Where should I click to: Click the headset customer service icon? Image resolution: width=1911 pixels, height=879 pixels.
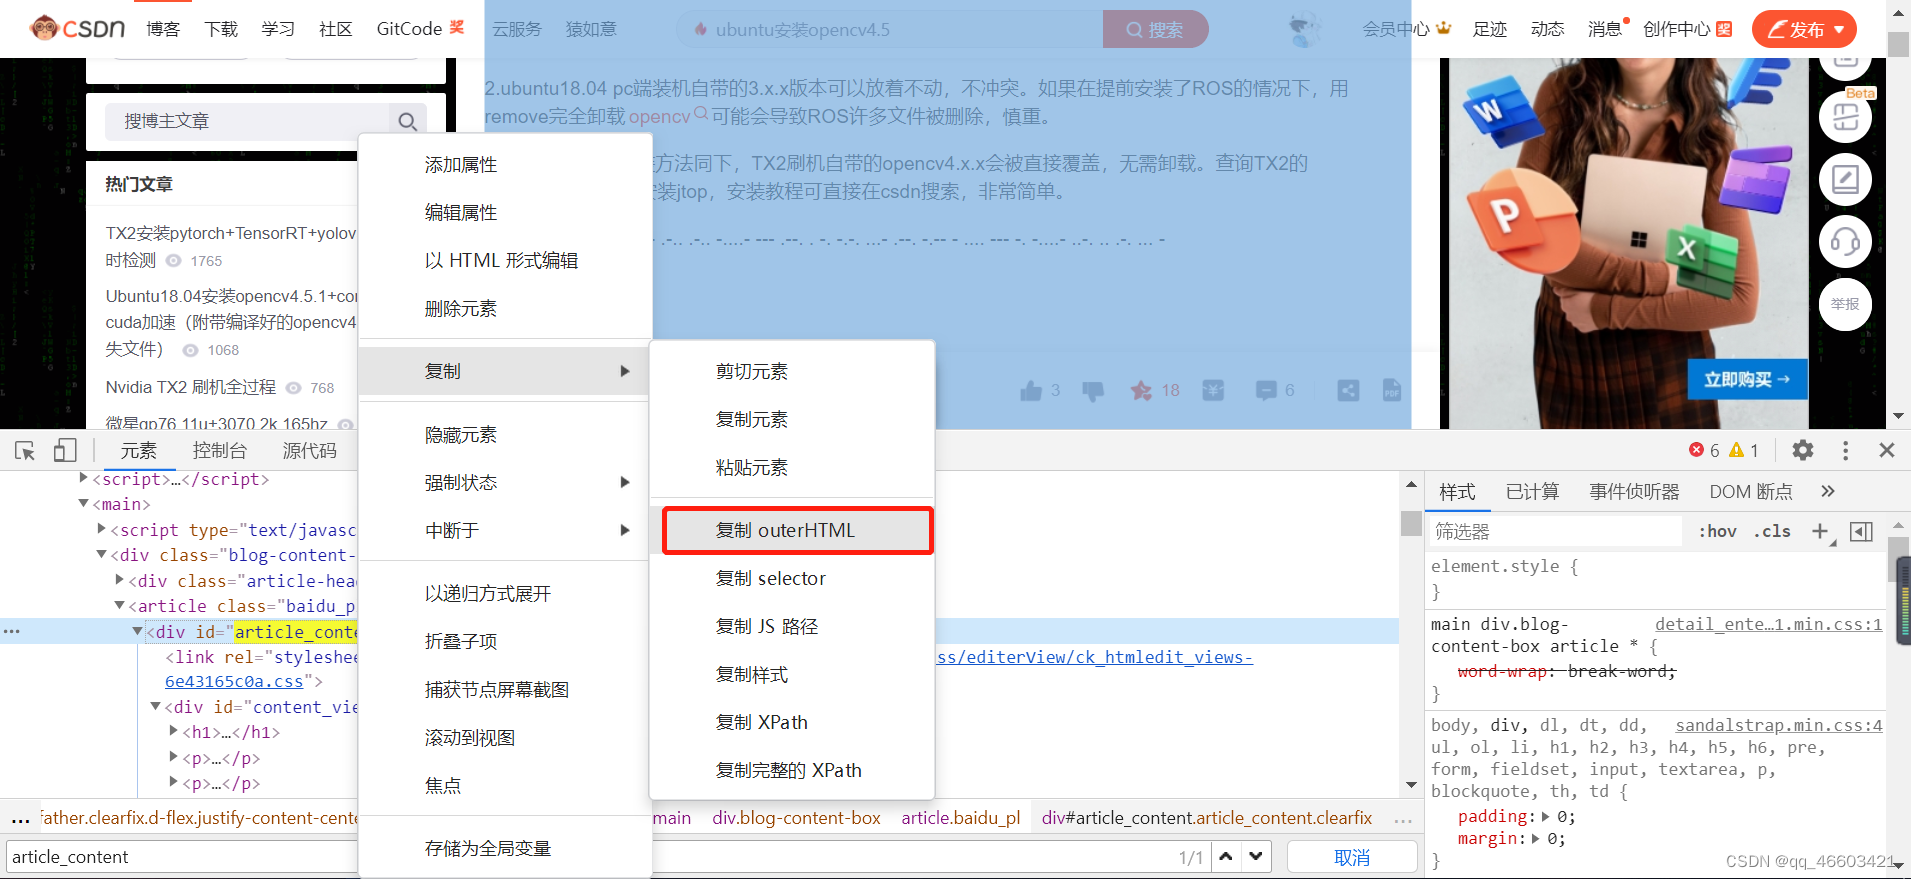pos(1845,241)
